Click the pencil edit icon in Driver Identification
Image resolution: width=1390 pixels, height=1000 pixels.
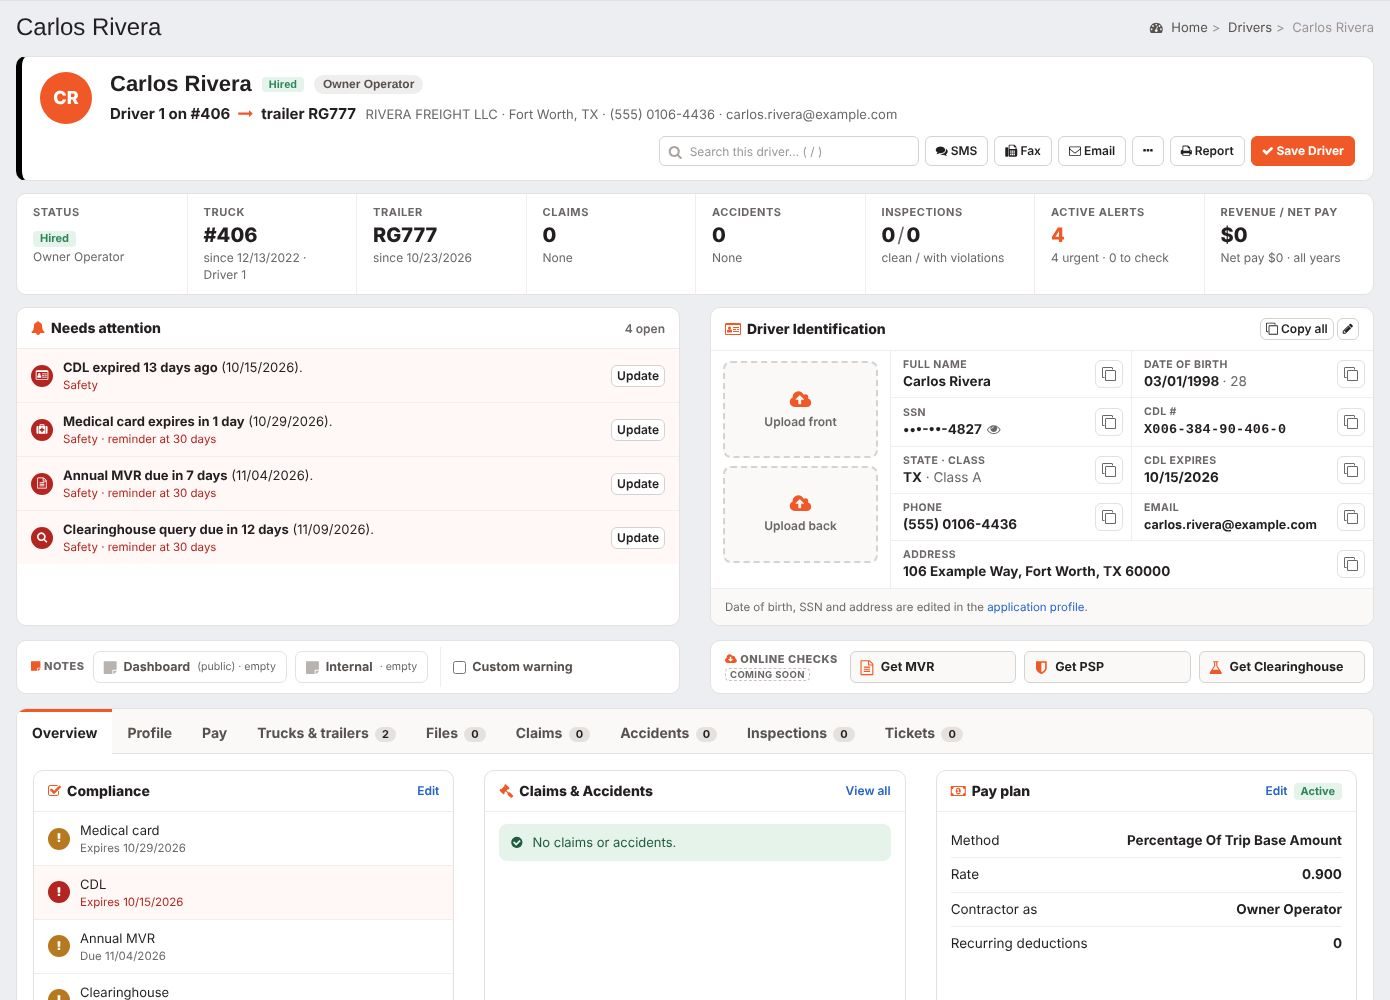[1348, 329]
